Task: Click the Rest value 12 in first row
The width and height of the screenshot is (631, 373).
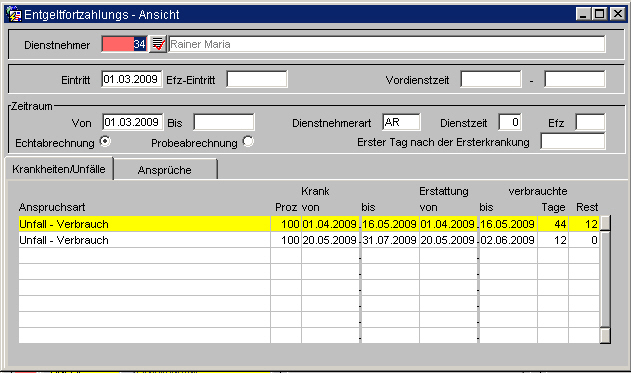Action: click(x=584, y=224)
